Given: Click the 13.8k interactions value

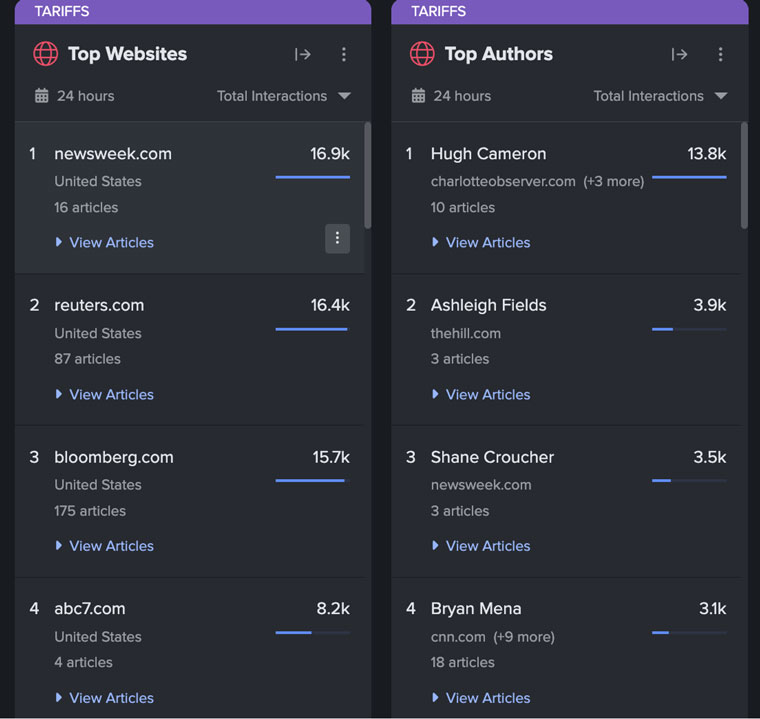Looking at the screenshot, I should [707, 154].
